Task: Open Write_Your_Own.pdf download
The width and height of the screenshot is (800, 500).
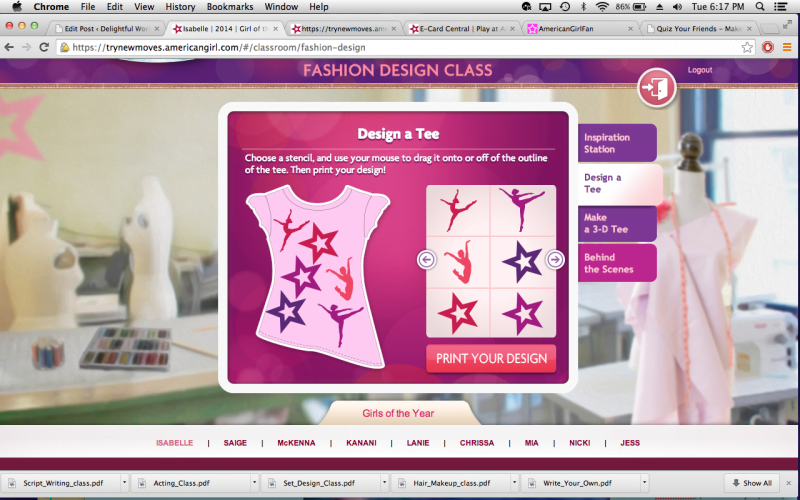Action: pyautogui.click(x=577, y=483)
